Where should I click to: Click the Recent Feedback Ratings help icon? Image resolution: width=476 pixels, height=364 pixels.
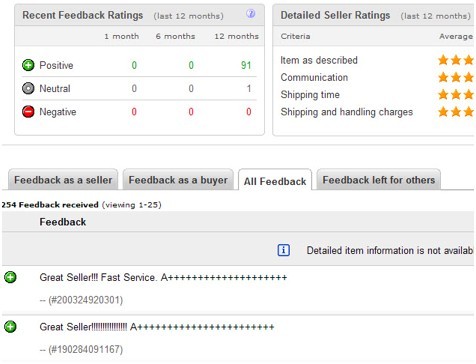pyautogui.click(x=251, y=13)
